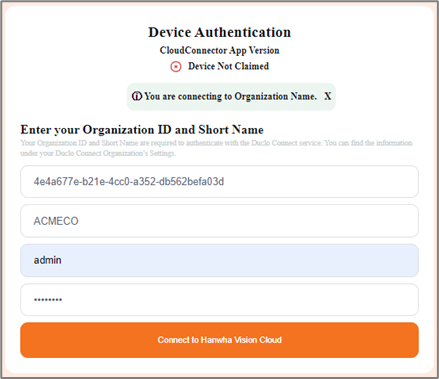Click the Device Authentication heading
Screen dimensions: 439x379
[220, 32]
